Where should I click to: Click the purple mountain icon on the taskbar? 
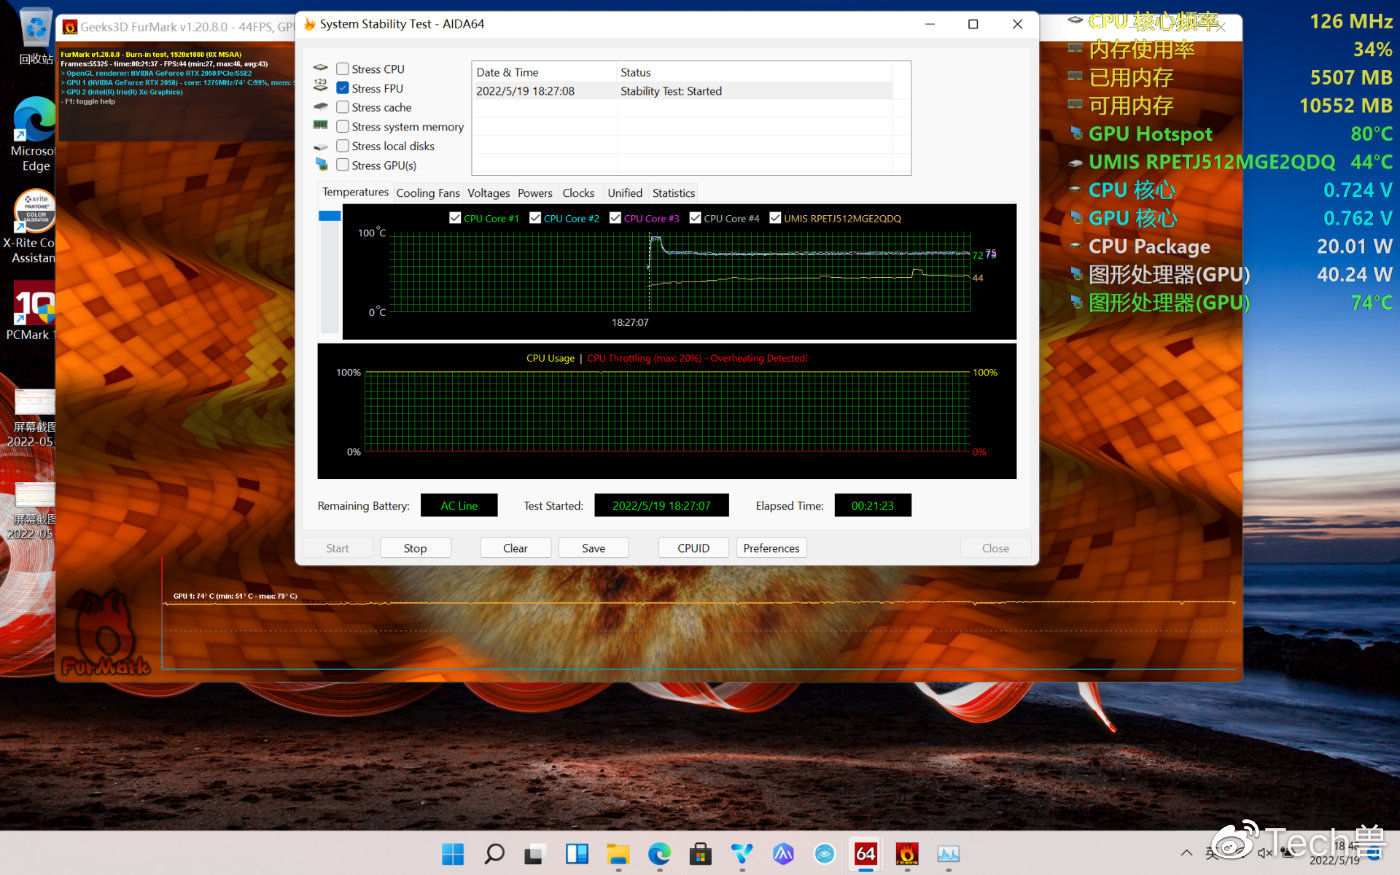[x=783, y=854]
